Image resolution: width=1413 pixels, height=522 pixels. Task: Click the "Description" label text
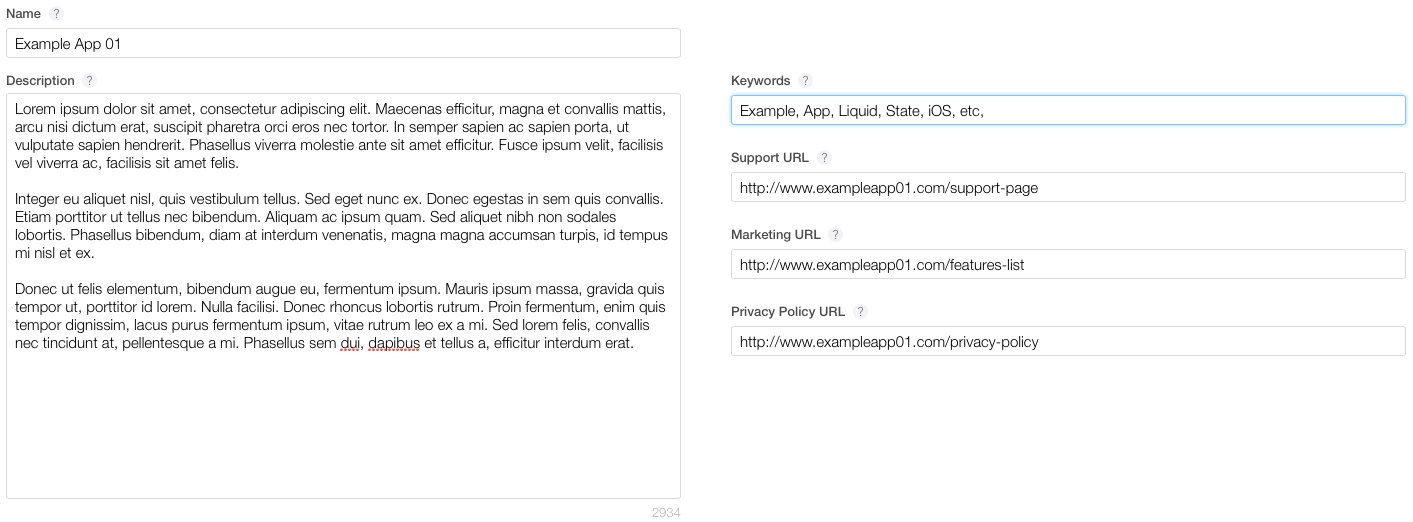pos(40,81)
